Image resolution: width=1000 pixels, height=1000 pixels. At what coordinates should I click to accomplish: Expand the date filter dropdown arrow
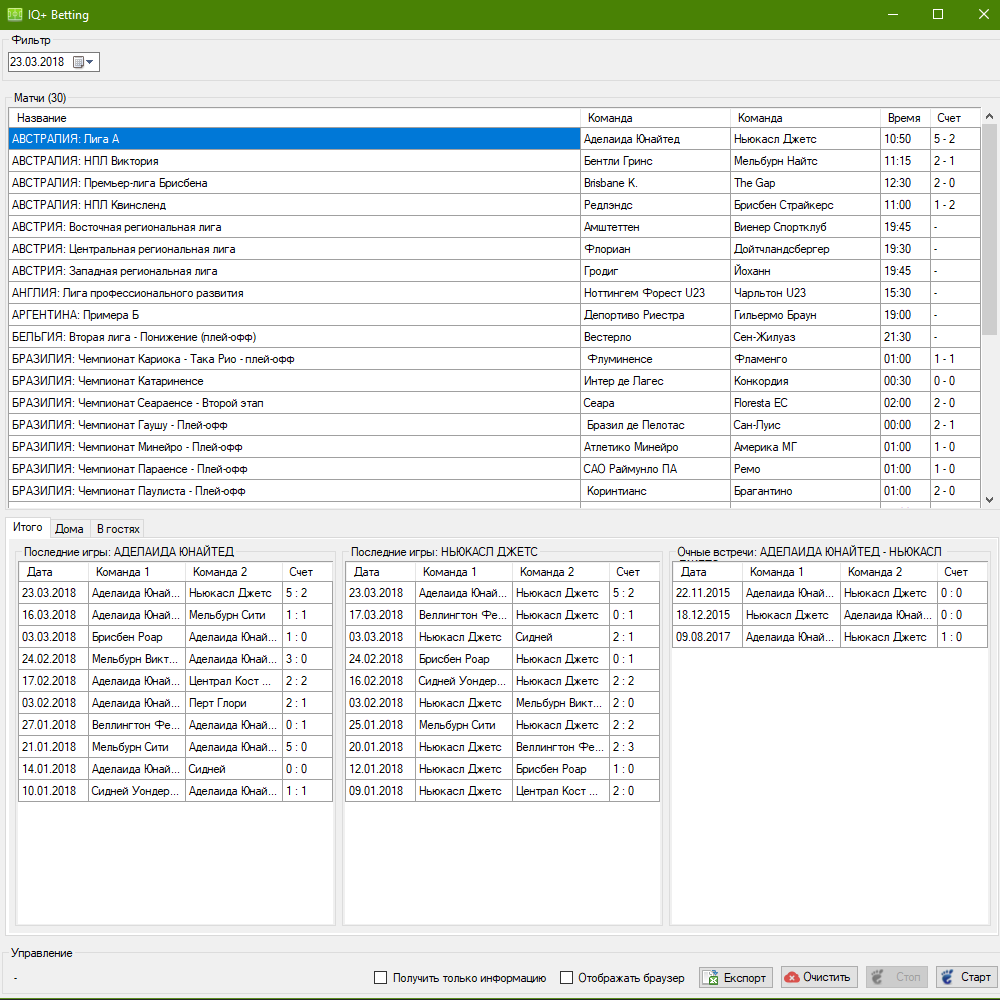point(91,62)
